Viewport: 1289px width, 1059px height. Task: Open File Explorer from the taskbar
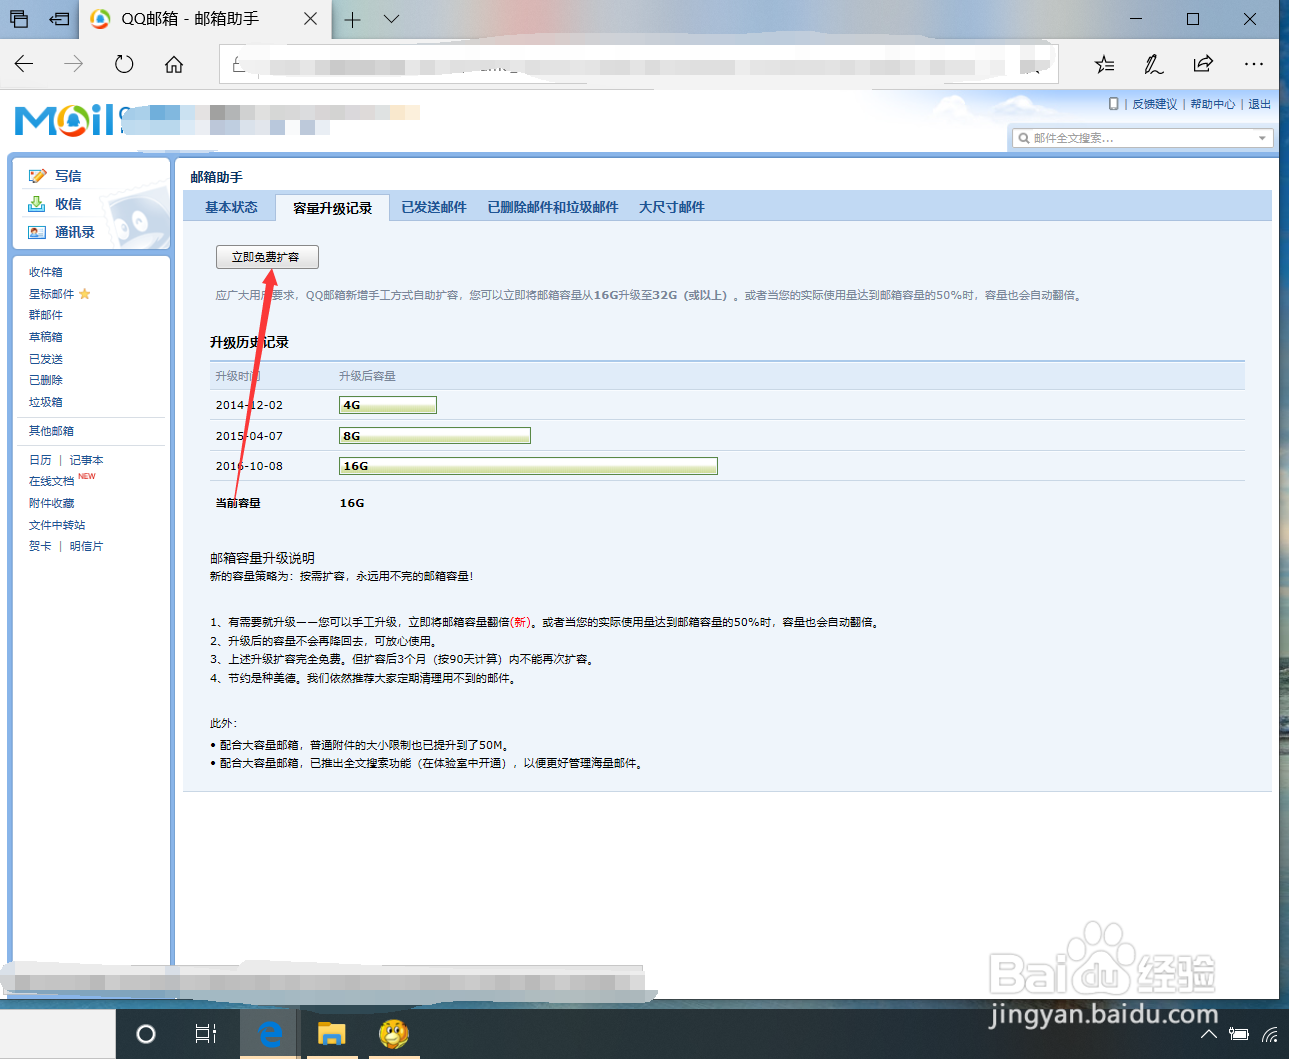331,1034
